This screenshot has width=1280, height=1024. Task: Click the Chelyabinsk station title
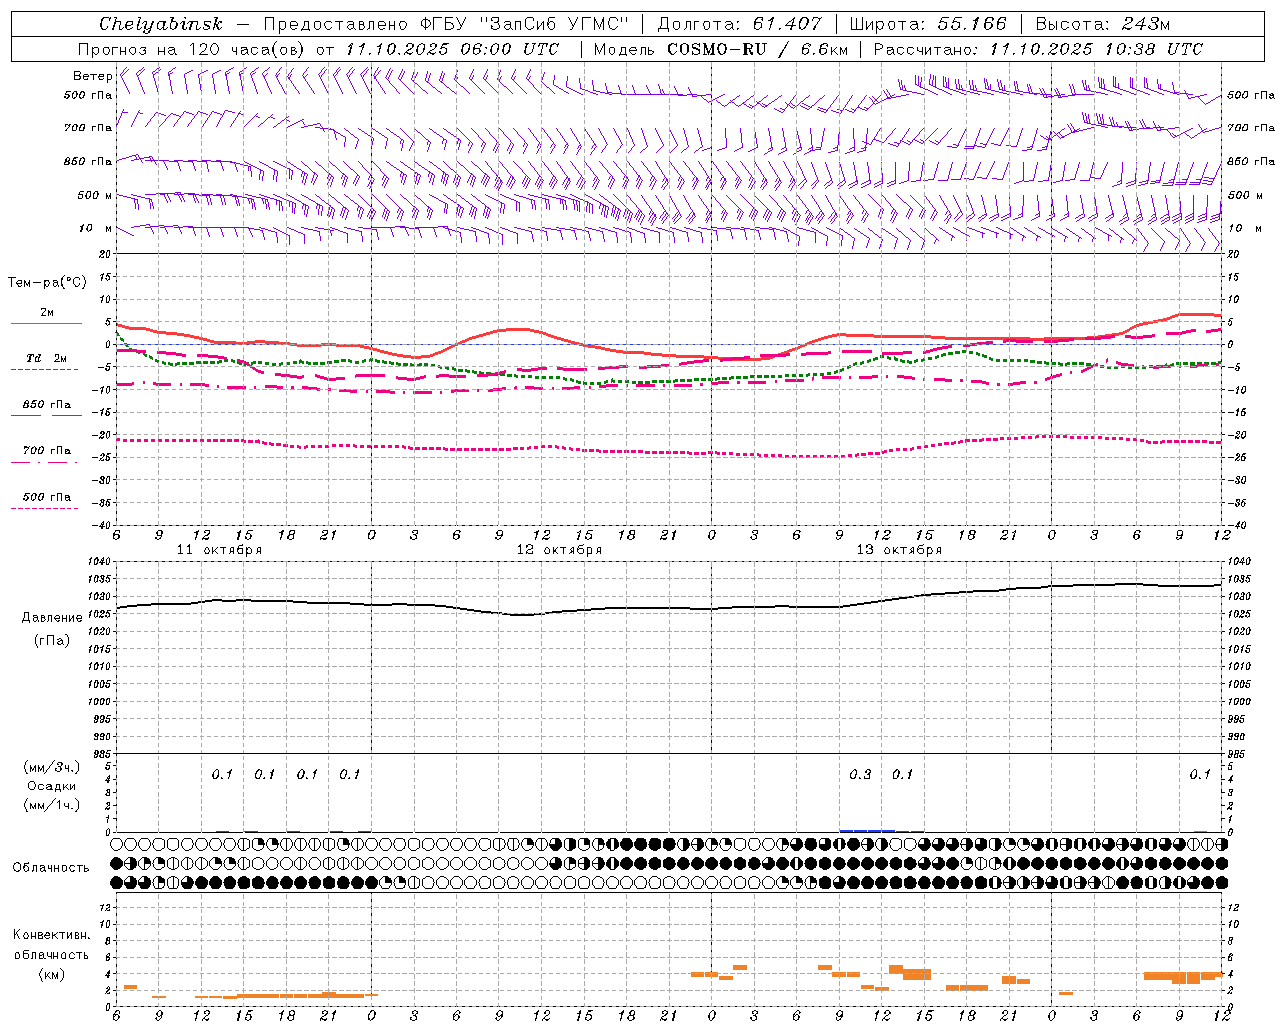pos(160,24)
